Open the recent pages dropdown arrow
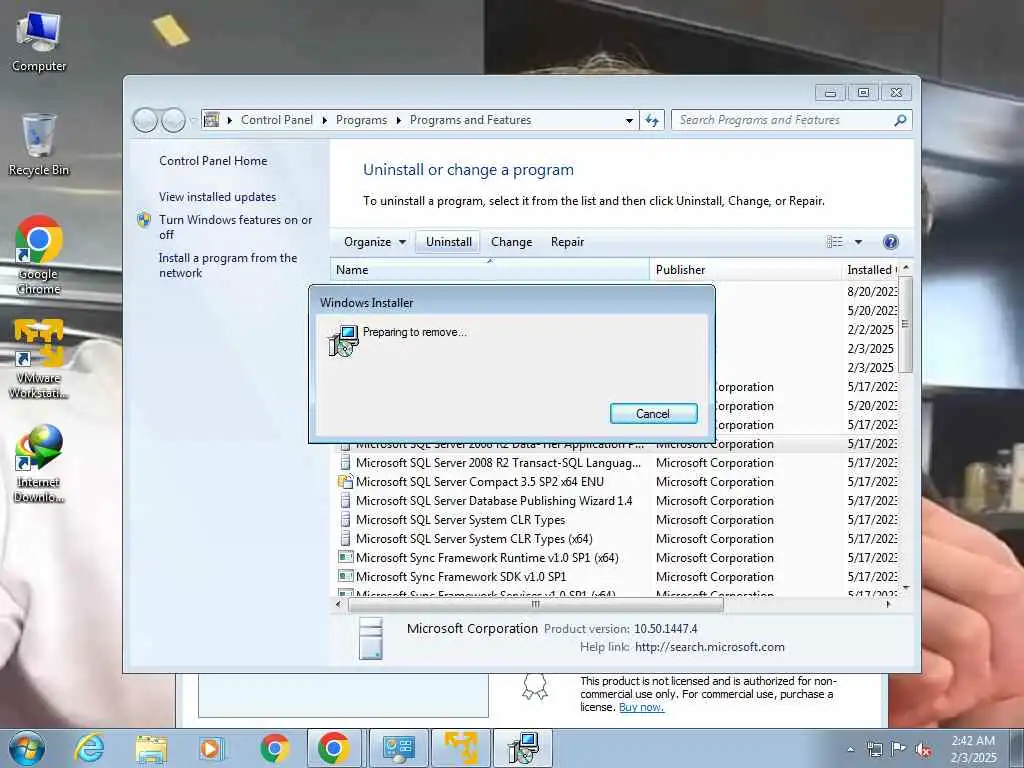Viewport: 1024px width, 768px height. pyautogui.click(x=193, y=120)
